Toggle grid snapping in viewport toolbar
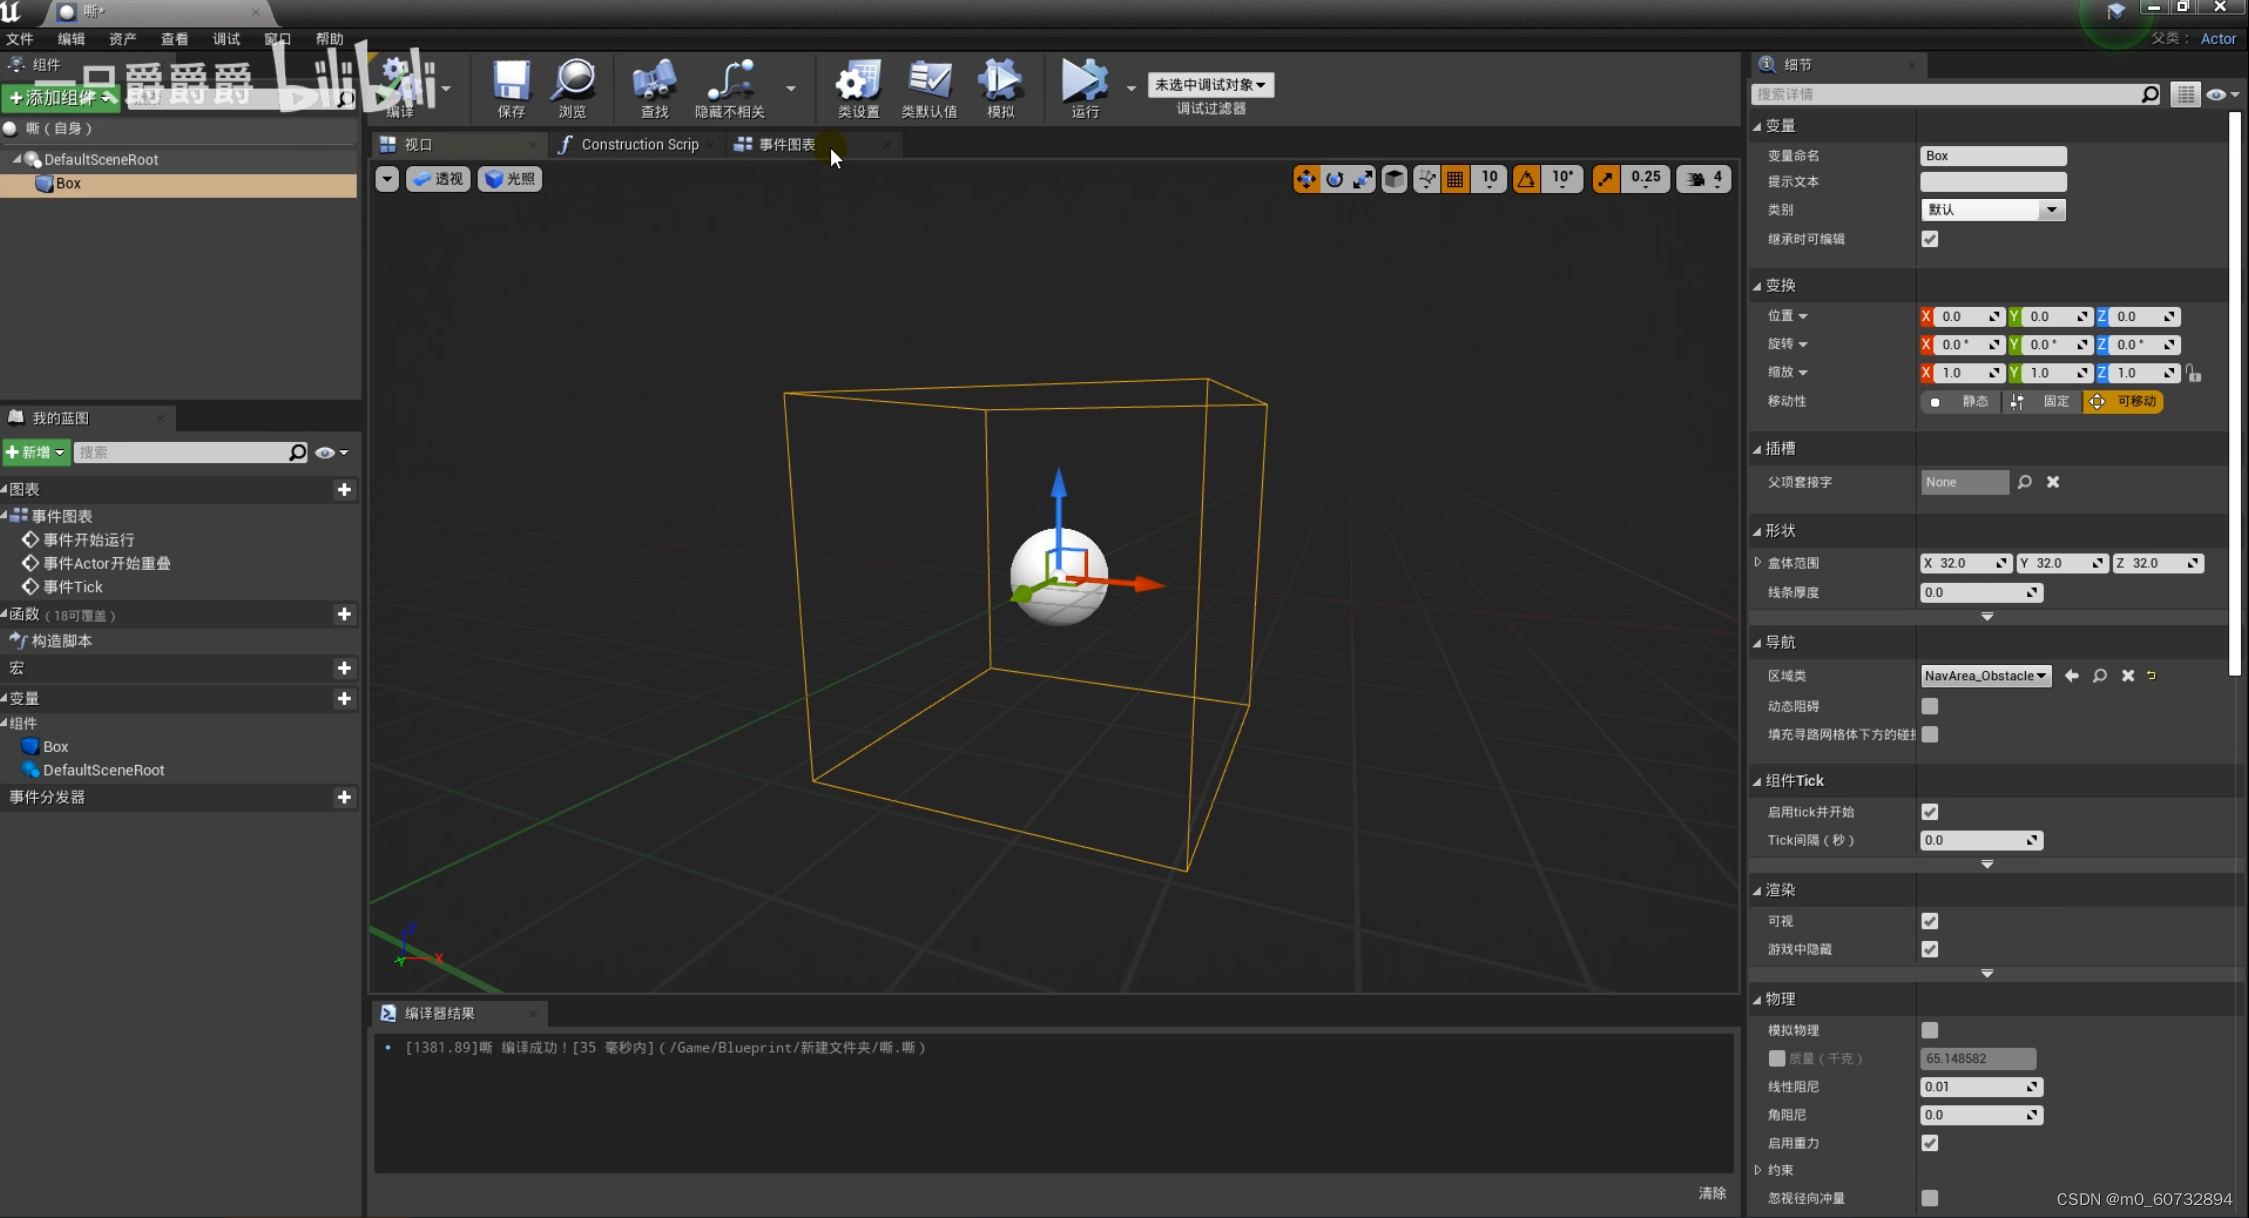The width and height of the screenshot is (2249, 1218). [1455, 178]
